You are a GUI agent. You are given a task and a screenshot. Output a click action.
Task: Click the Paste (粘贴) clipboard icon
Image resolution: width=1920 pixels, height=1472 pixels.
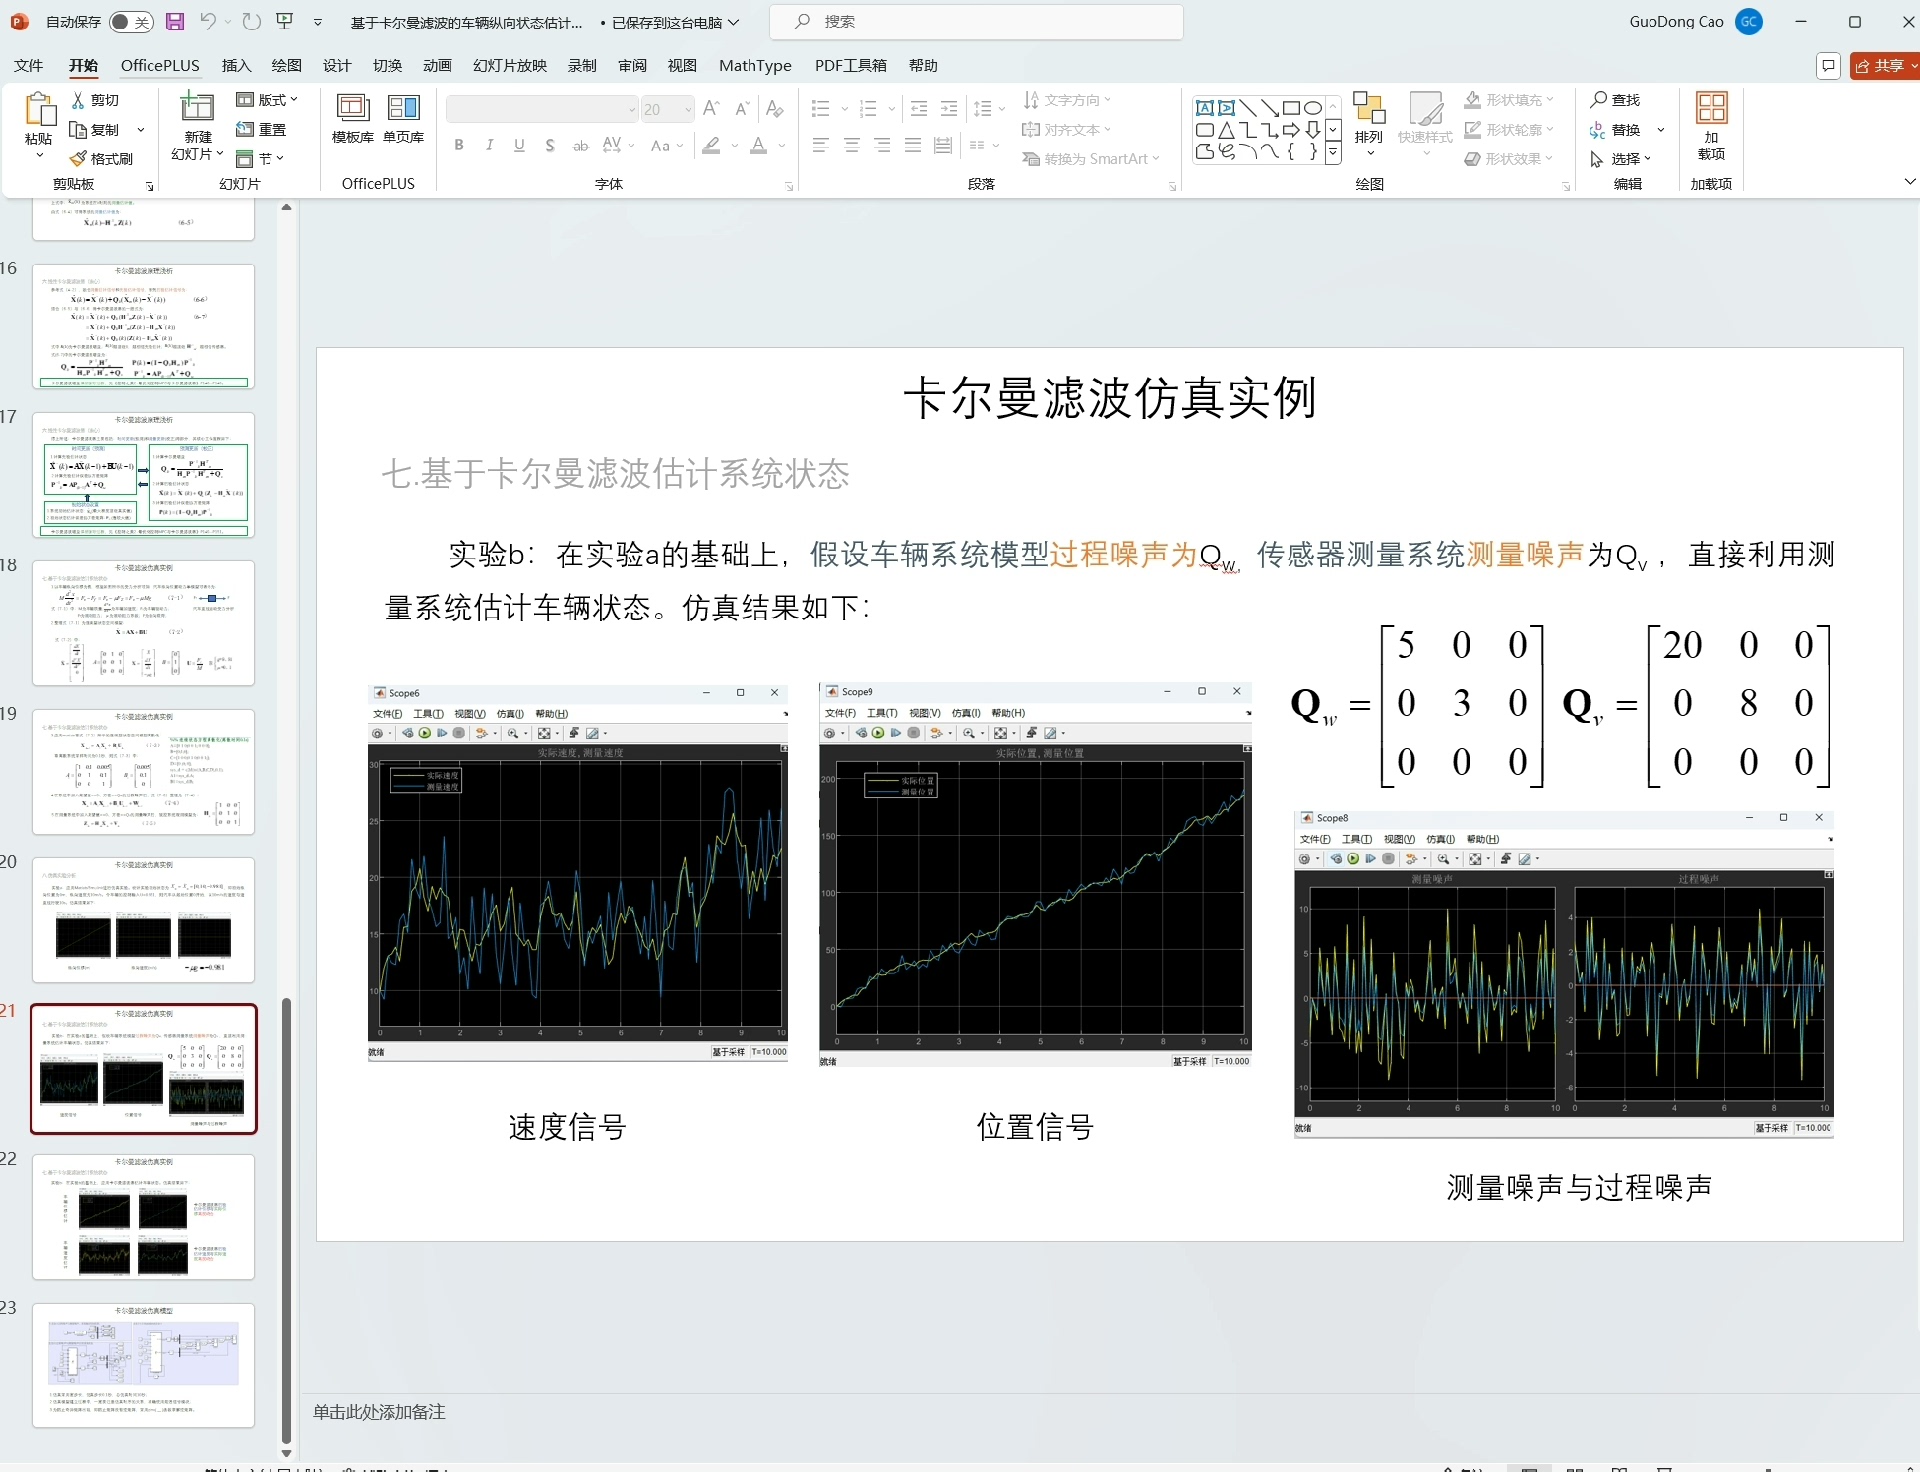pyautogui.click(x=39, y=110)
